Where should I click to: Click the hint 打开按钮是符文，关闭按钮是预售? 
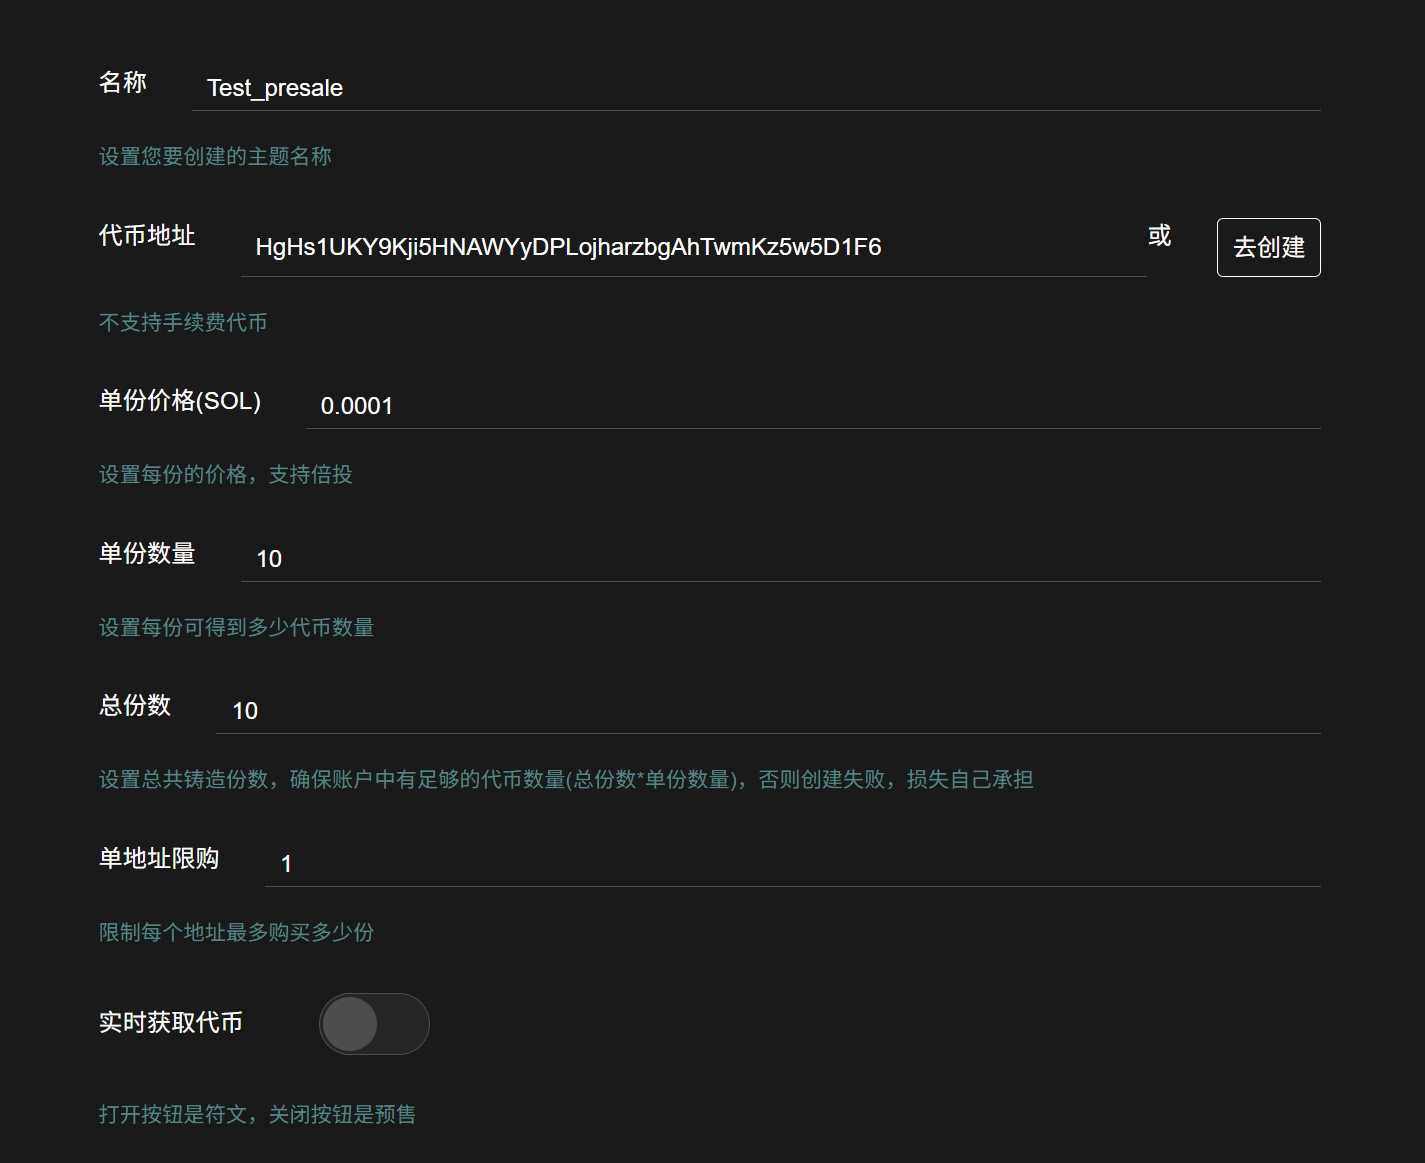tap(257, 1115)
